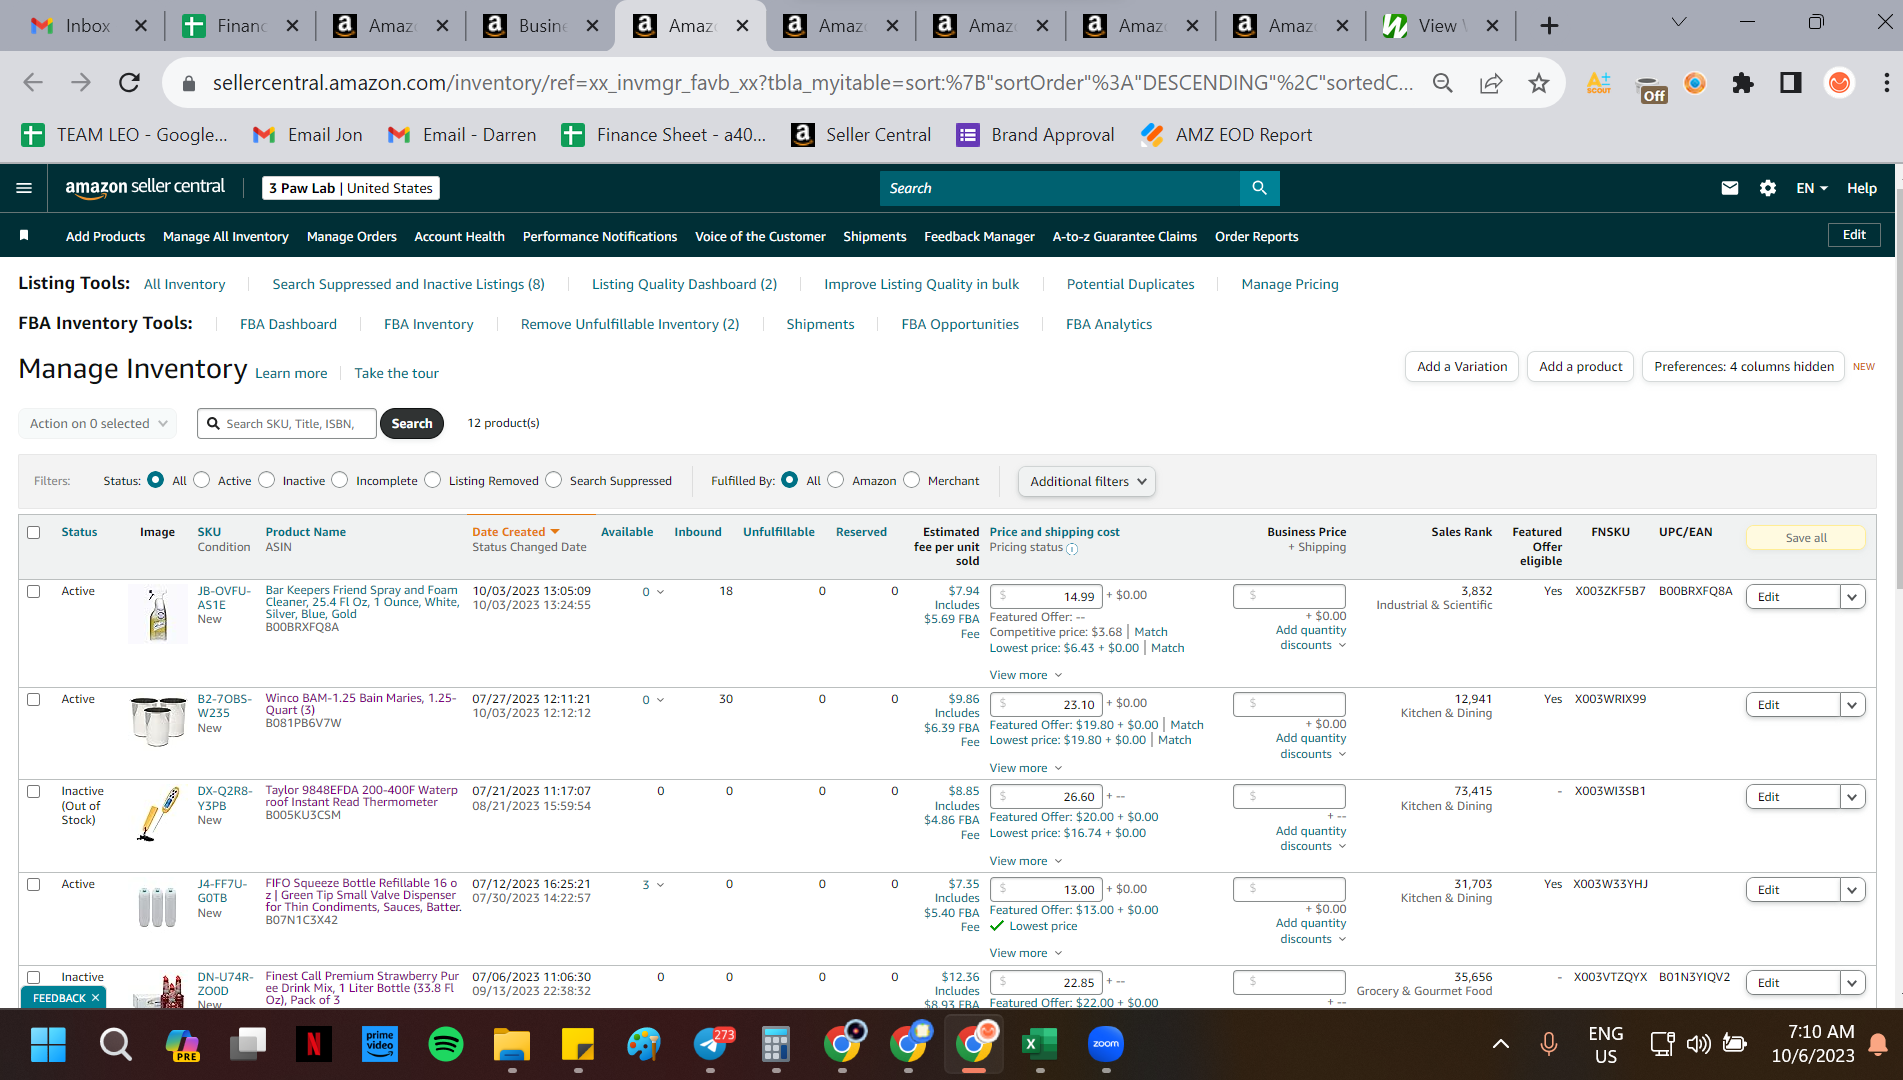Image resolution: width=1903 pixels, height=1080 pixels.
Task: Open the Edit dropdown arrow for Winco row
Action: pyautogui.click(x=1852, y=705)
